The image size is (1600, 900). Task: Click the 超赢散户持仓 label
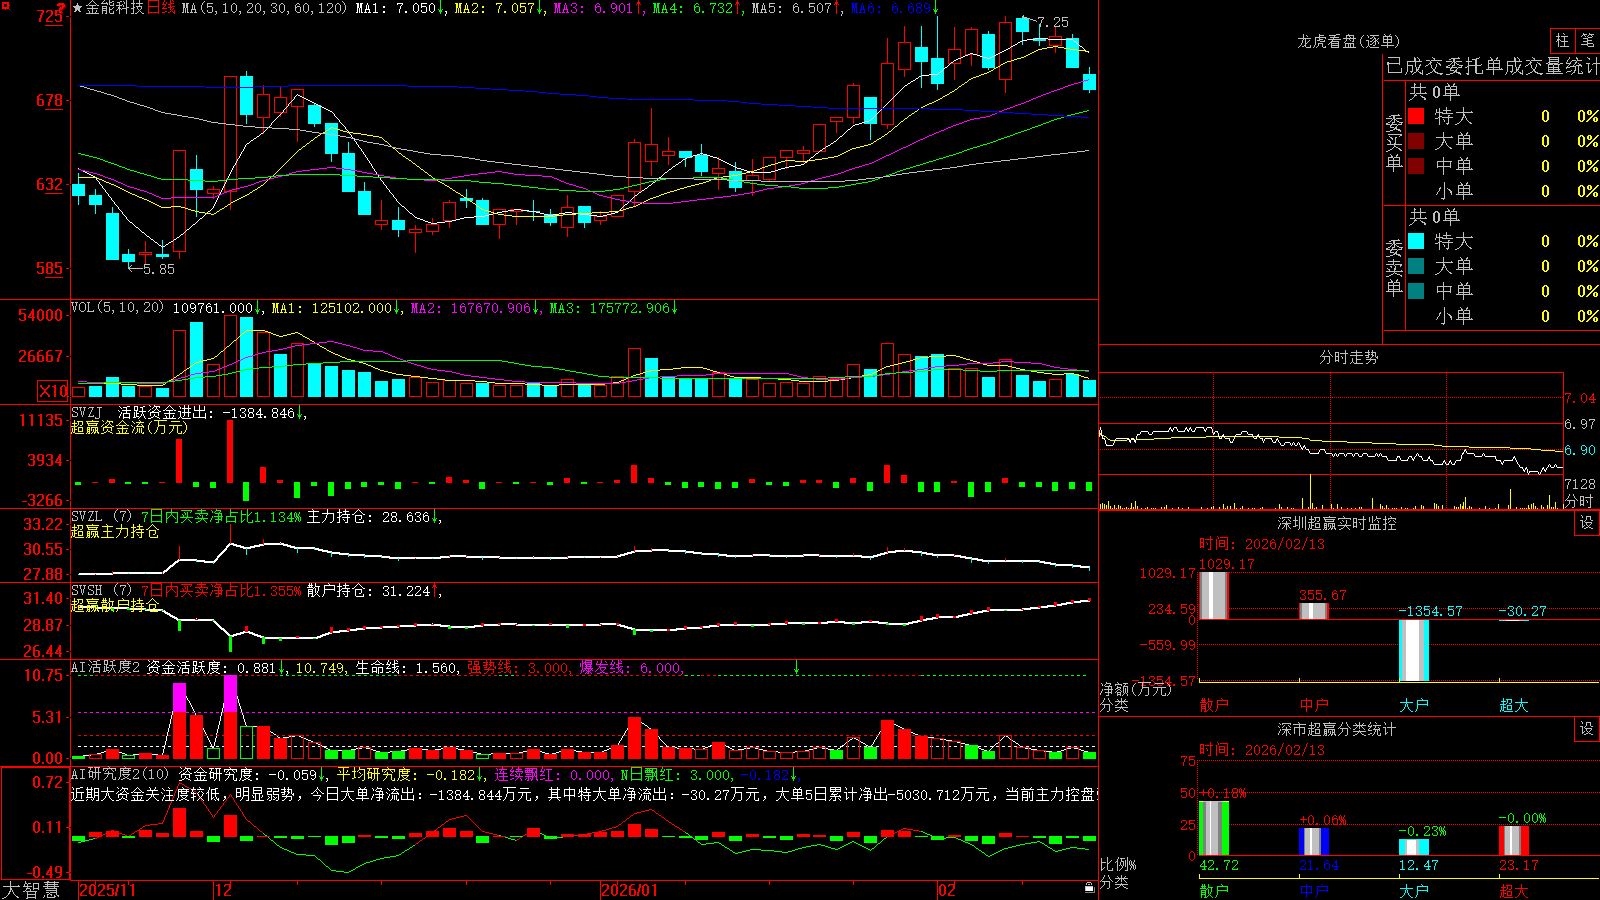pos(115,605)
